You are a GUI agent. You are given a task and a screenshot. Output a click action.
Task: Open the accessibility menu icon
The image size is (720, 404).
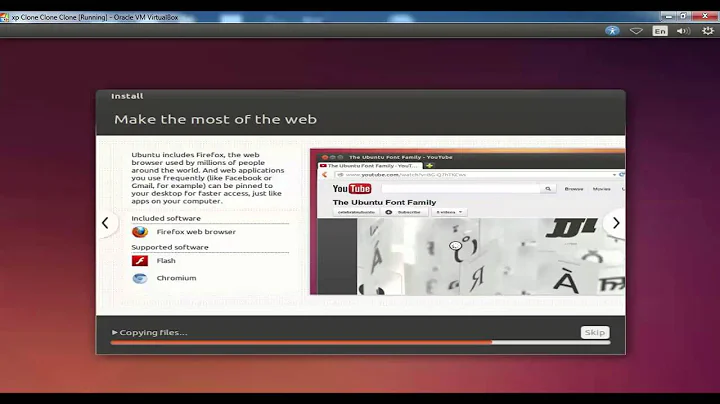pyautogui.click(x=612, y=31)
